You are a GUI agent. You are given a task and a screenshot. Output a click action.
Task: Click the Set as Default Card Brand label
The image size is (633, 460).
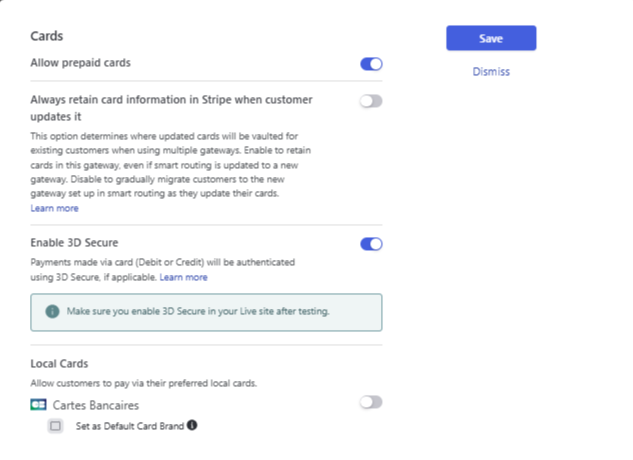[x=130, y=426]
